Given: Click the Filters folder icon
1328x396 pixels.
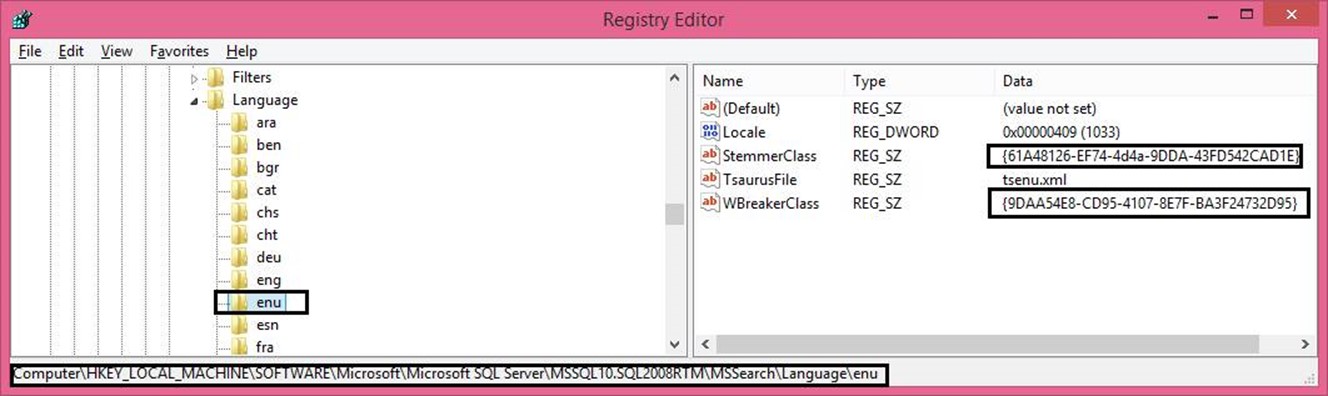Looking at the screenshot, I should [215, 77].
